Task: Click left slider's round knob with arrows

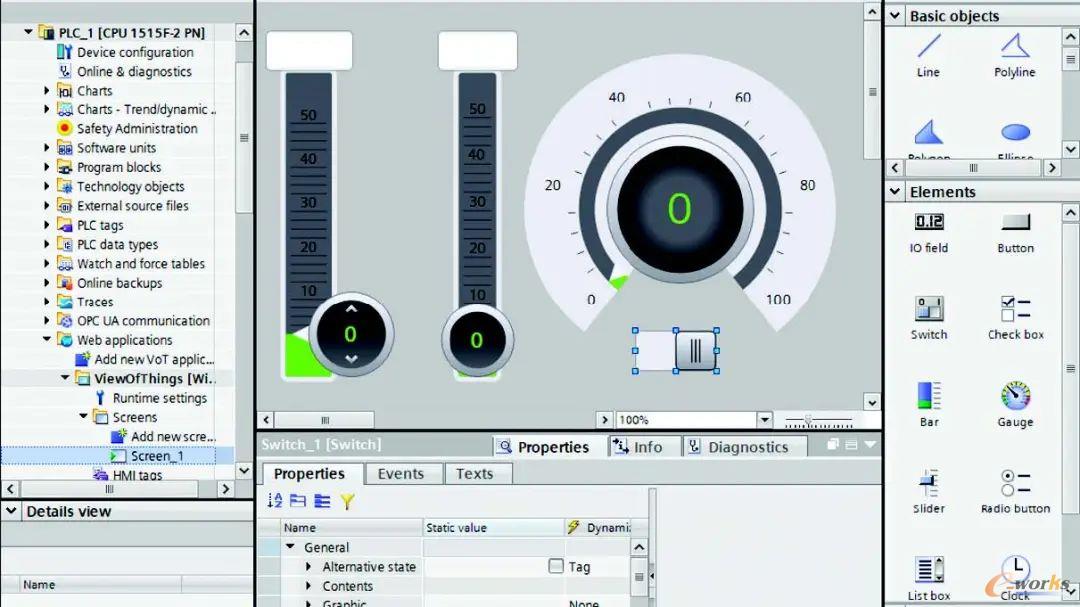Action: tap(351, 334)
